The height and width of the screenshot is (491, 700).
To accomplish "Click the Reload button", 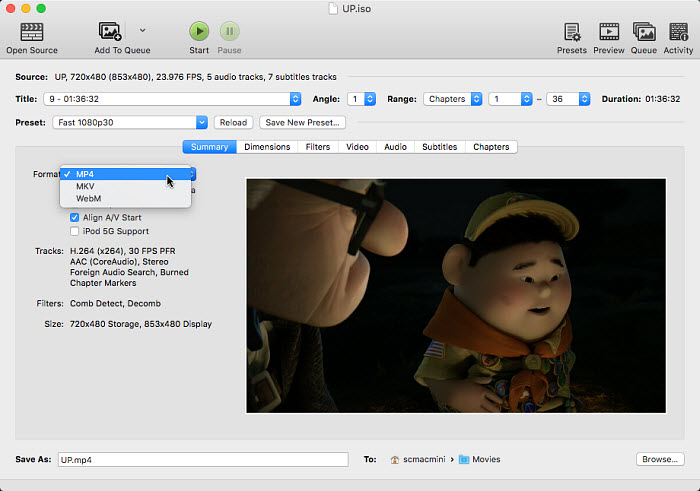I will point(233,122).
